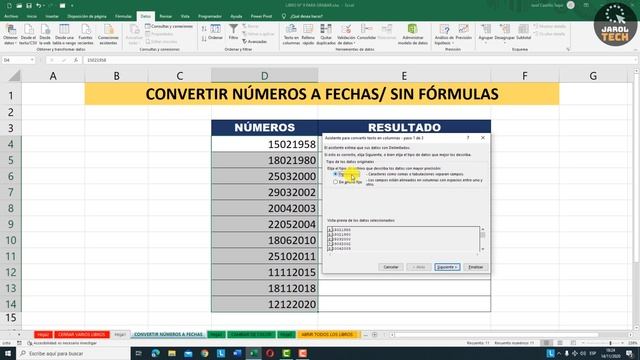Click Avanzadas filter option

255,42
